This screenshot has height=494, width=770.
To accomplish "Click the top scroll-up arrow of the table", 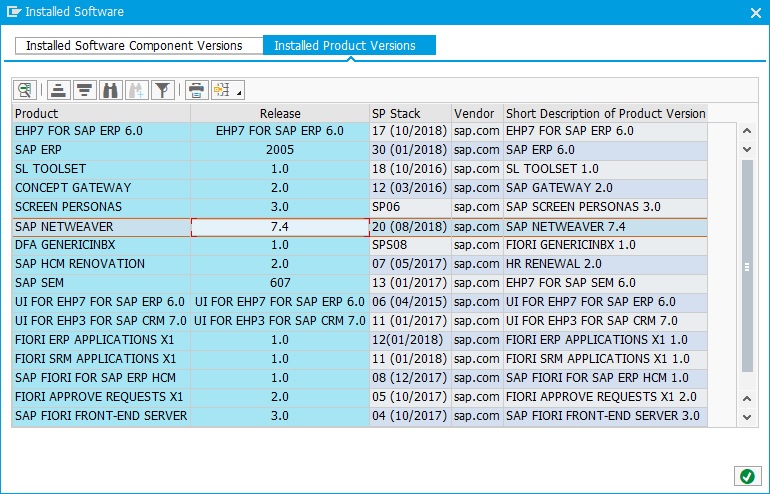I will [x=747, y=131].
